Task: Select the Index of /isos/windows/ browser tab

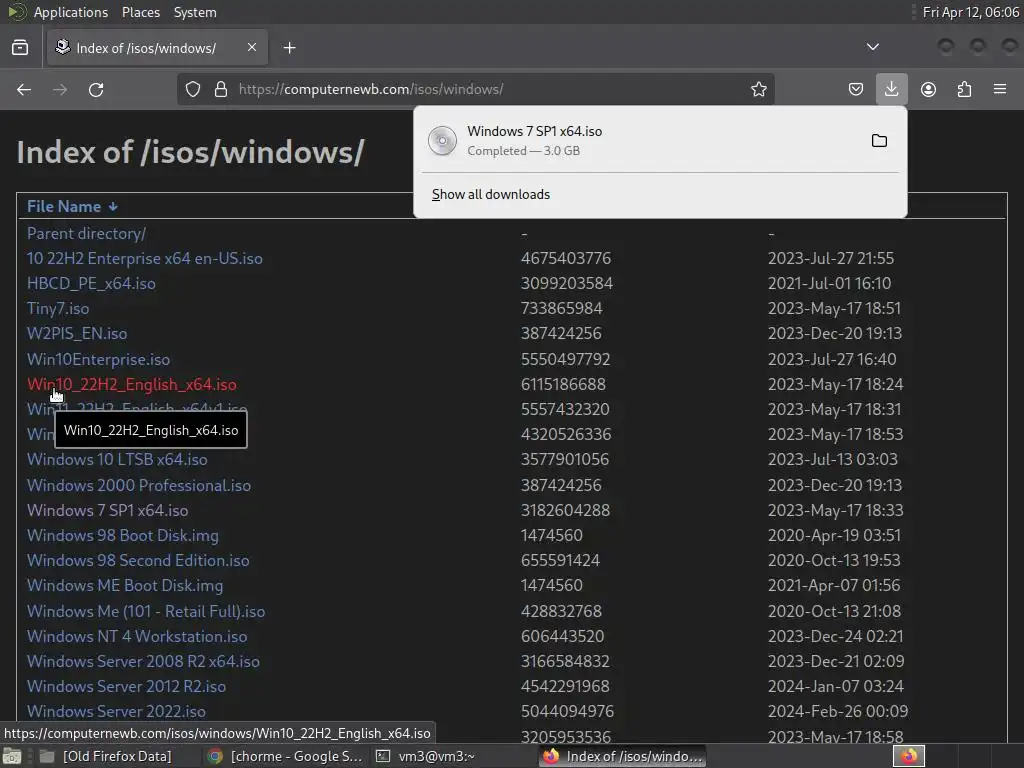Action: tap(157, 48)
